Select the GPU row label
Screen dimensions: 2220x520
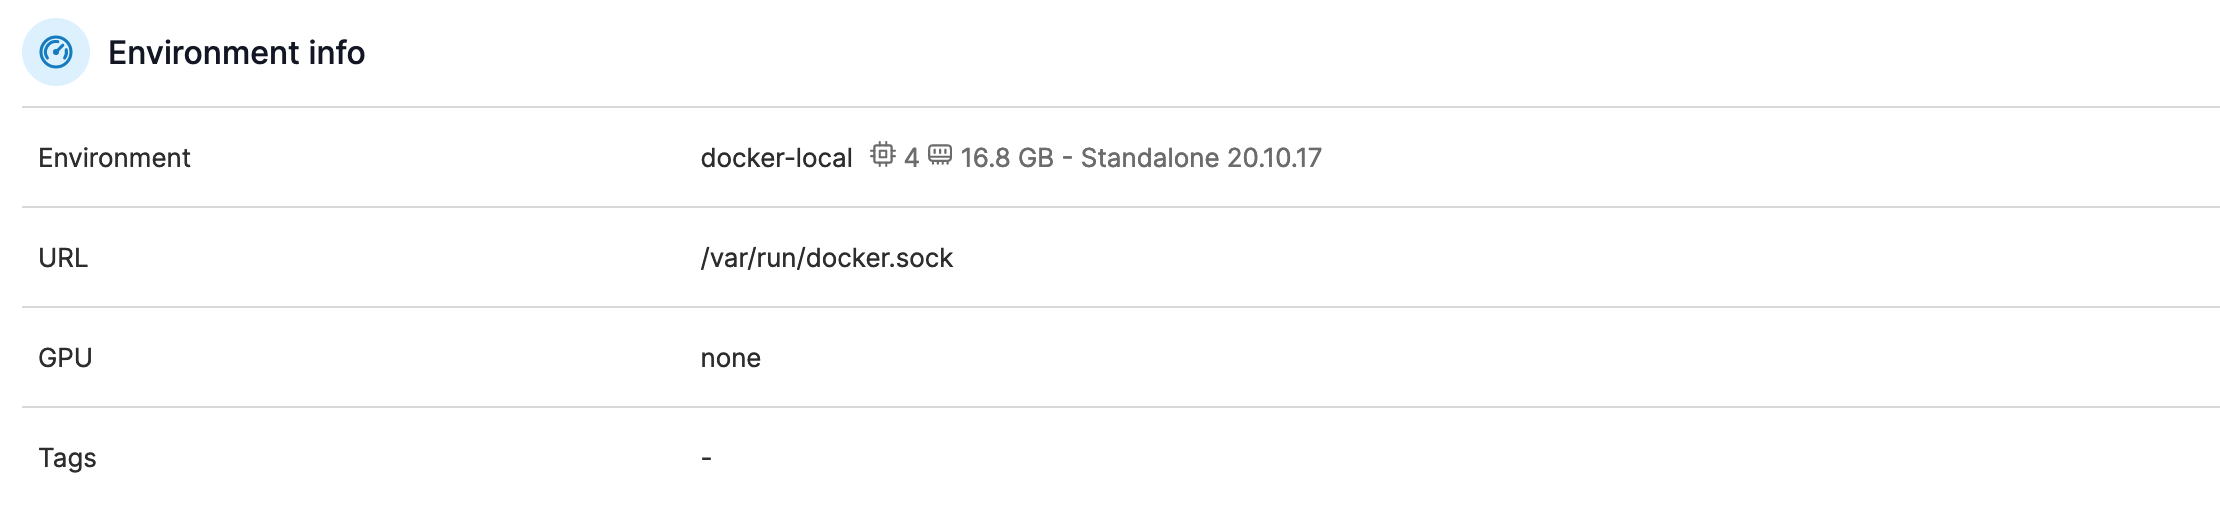click(65, 358)
